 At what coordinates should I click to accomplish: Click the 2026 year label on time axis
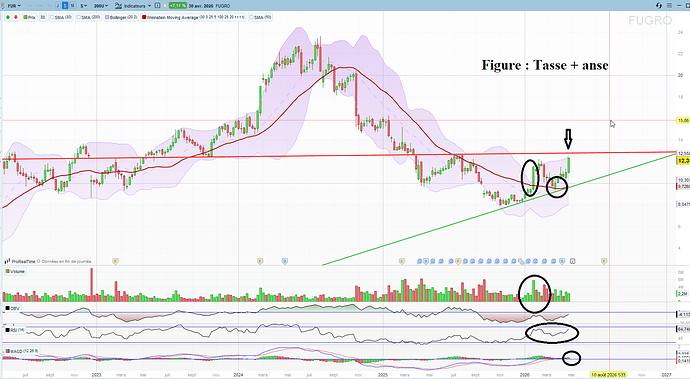pyautogui.click(x=525, y=375)
